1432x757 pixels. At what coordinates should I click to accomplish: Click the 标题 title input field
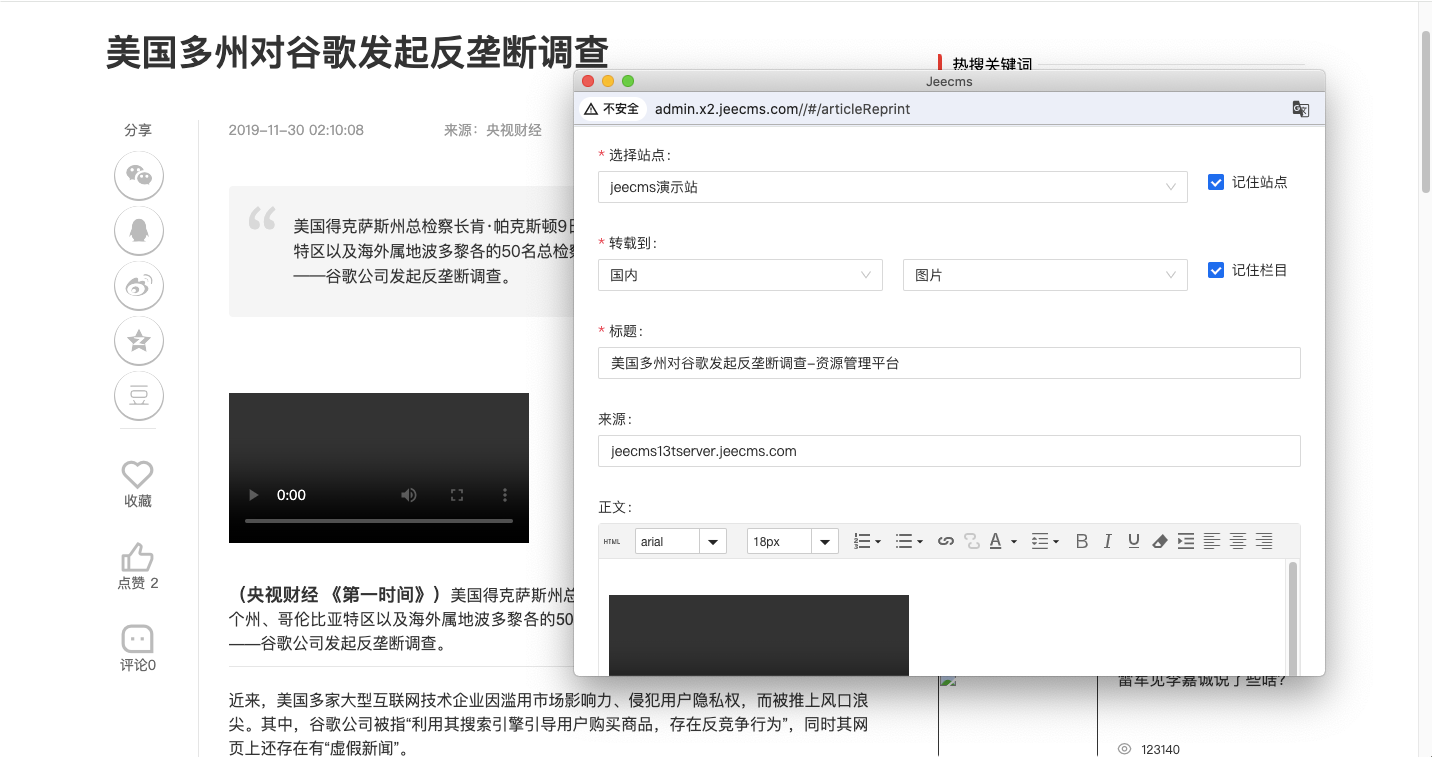(x=948, y=363)
